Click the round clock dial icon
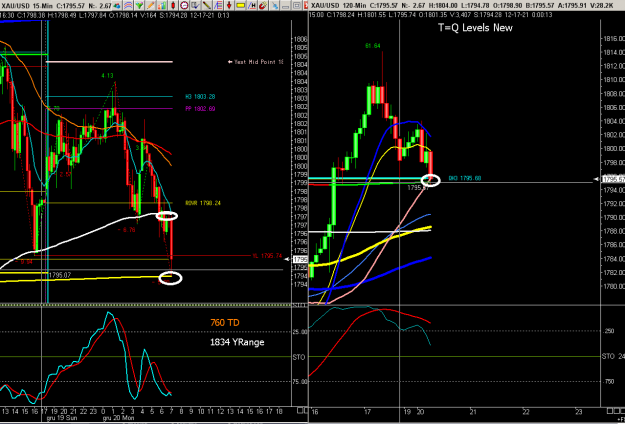 click(184, 6)
